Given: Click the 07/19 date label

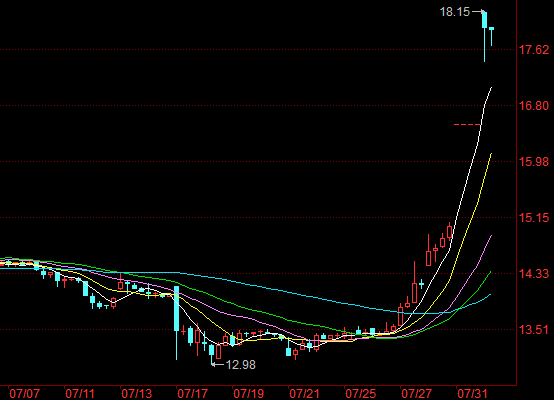Looking at the screenshot, I should (x=248, y=394).
